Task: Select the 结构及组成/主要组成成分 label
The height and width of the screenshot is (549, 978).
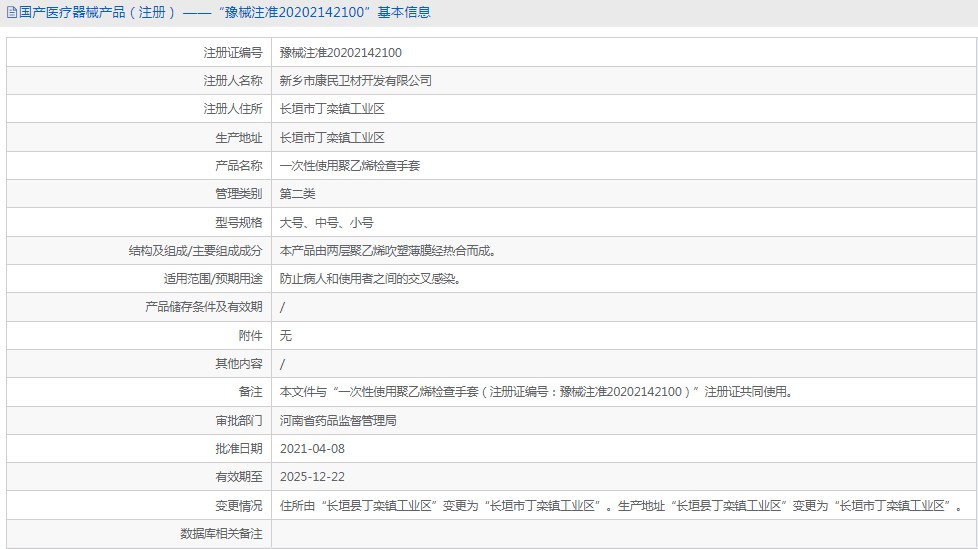Action: [195, 251]
